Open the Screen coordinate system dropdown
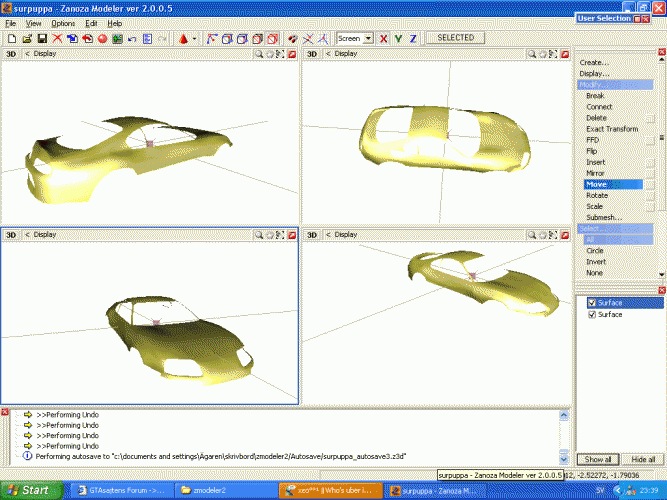Viewport: 667px width, 500px height. 368,38
